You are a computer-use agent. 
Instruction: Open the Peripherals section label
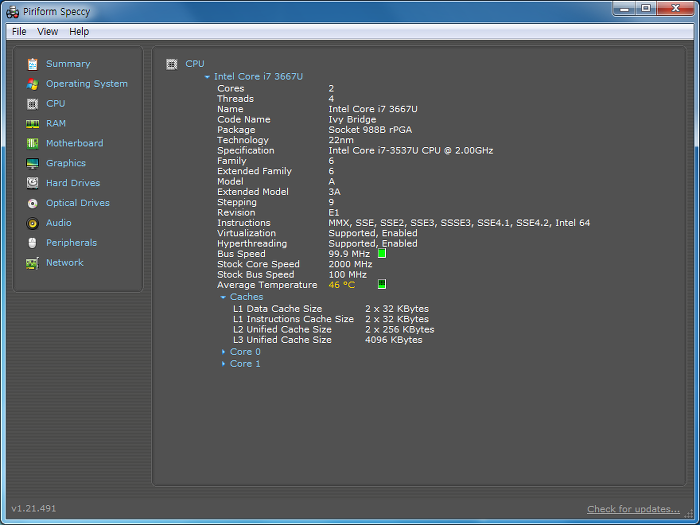point(71,243)
